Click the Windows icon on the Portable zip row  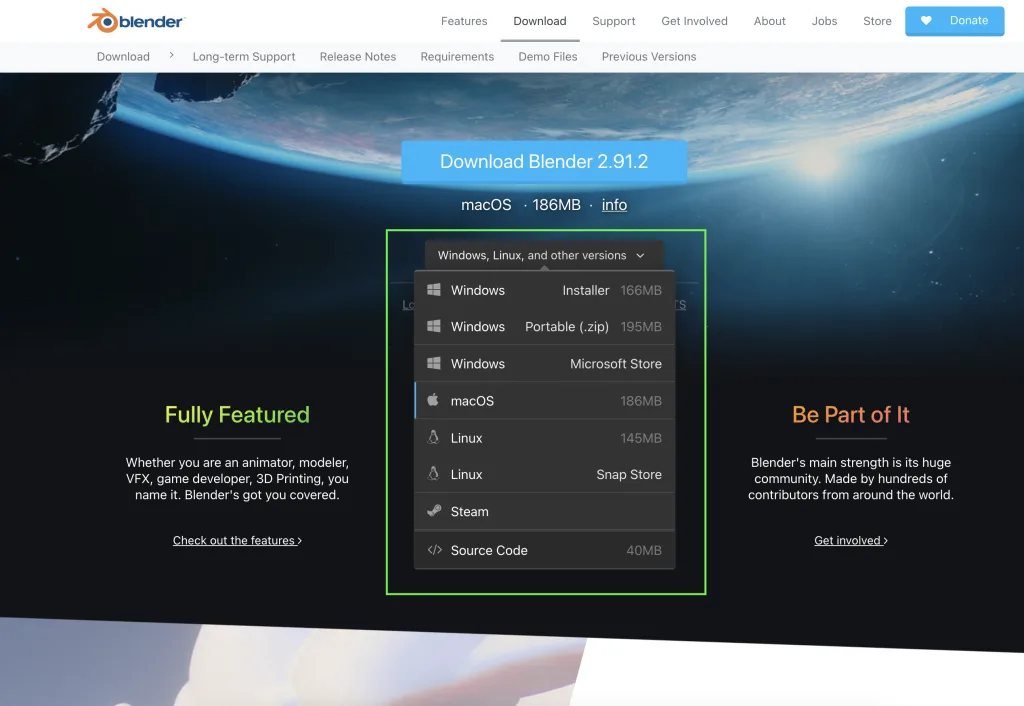pos(434,327)
